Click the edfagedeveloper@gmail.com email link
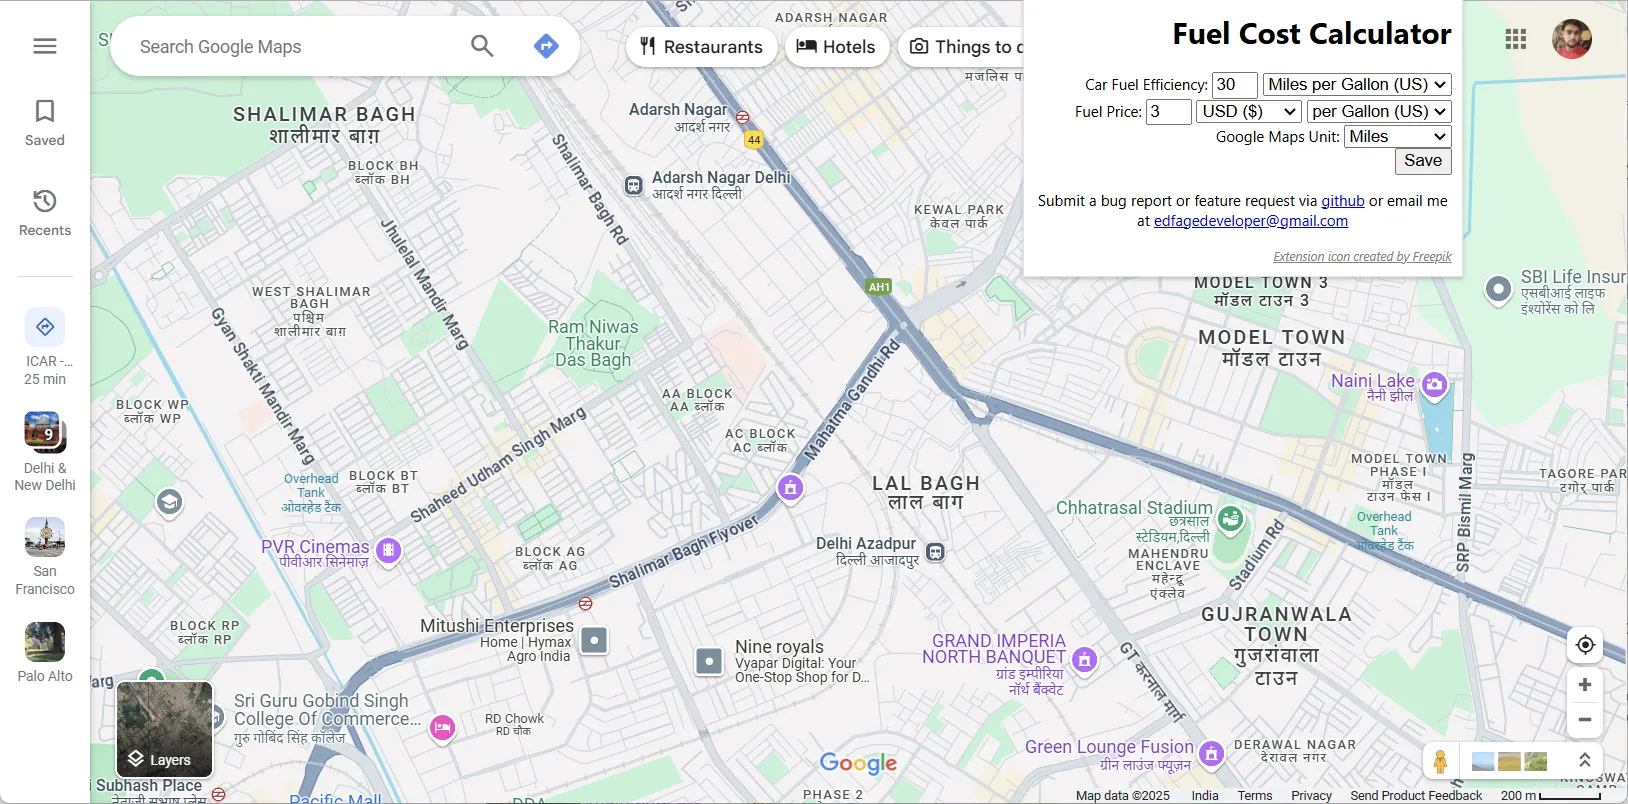 coord(1251,221)
